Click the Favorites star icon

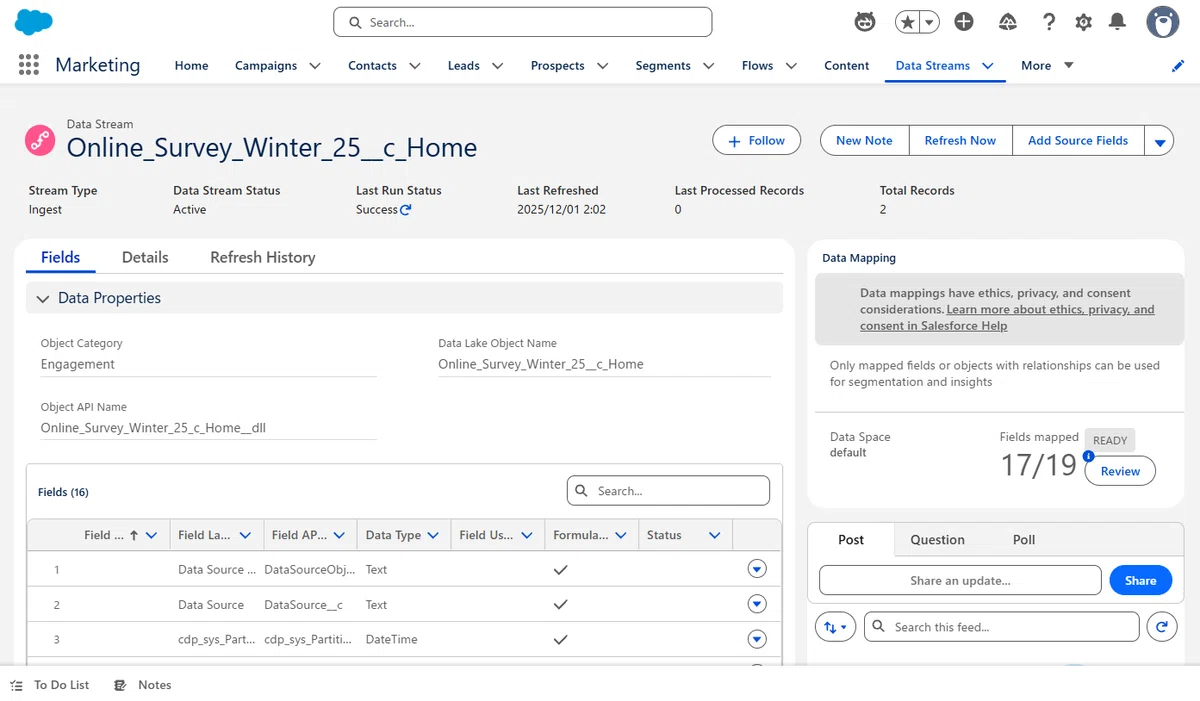coord(908,22)
